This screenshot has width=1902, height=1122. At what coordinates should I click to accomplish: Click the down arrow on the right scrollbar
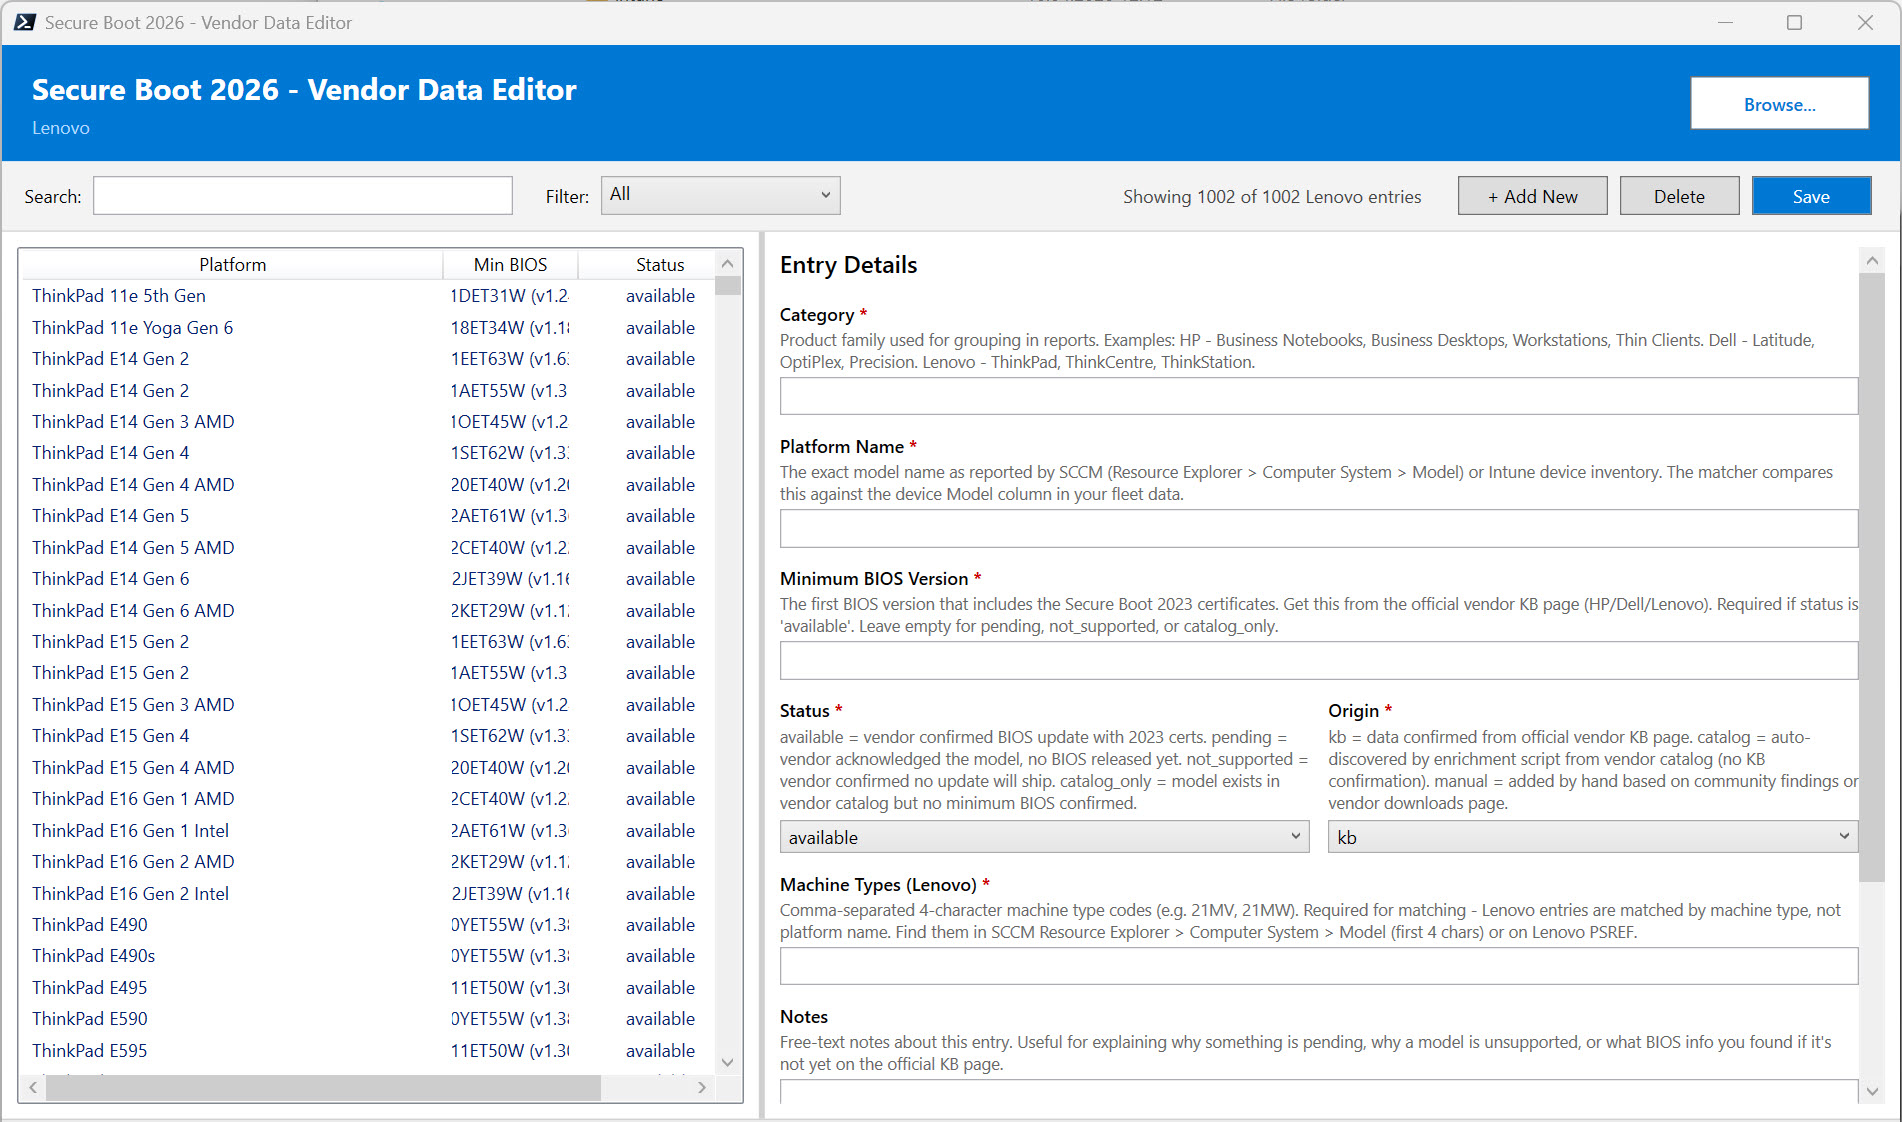1872,1092
